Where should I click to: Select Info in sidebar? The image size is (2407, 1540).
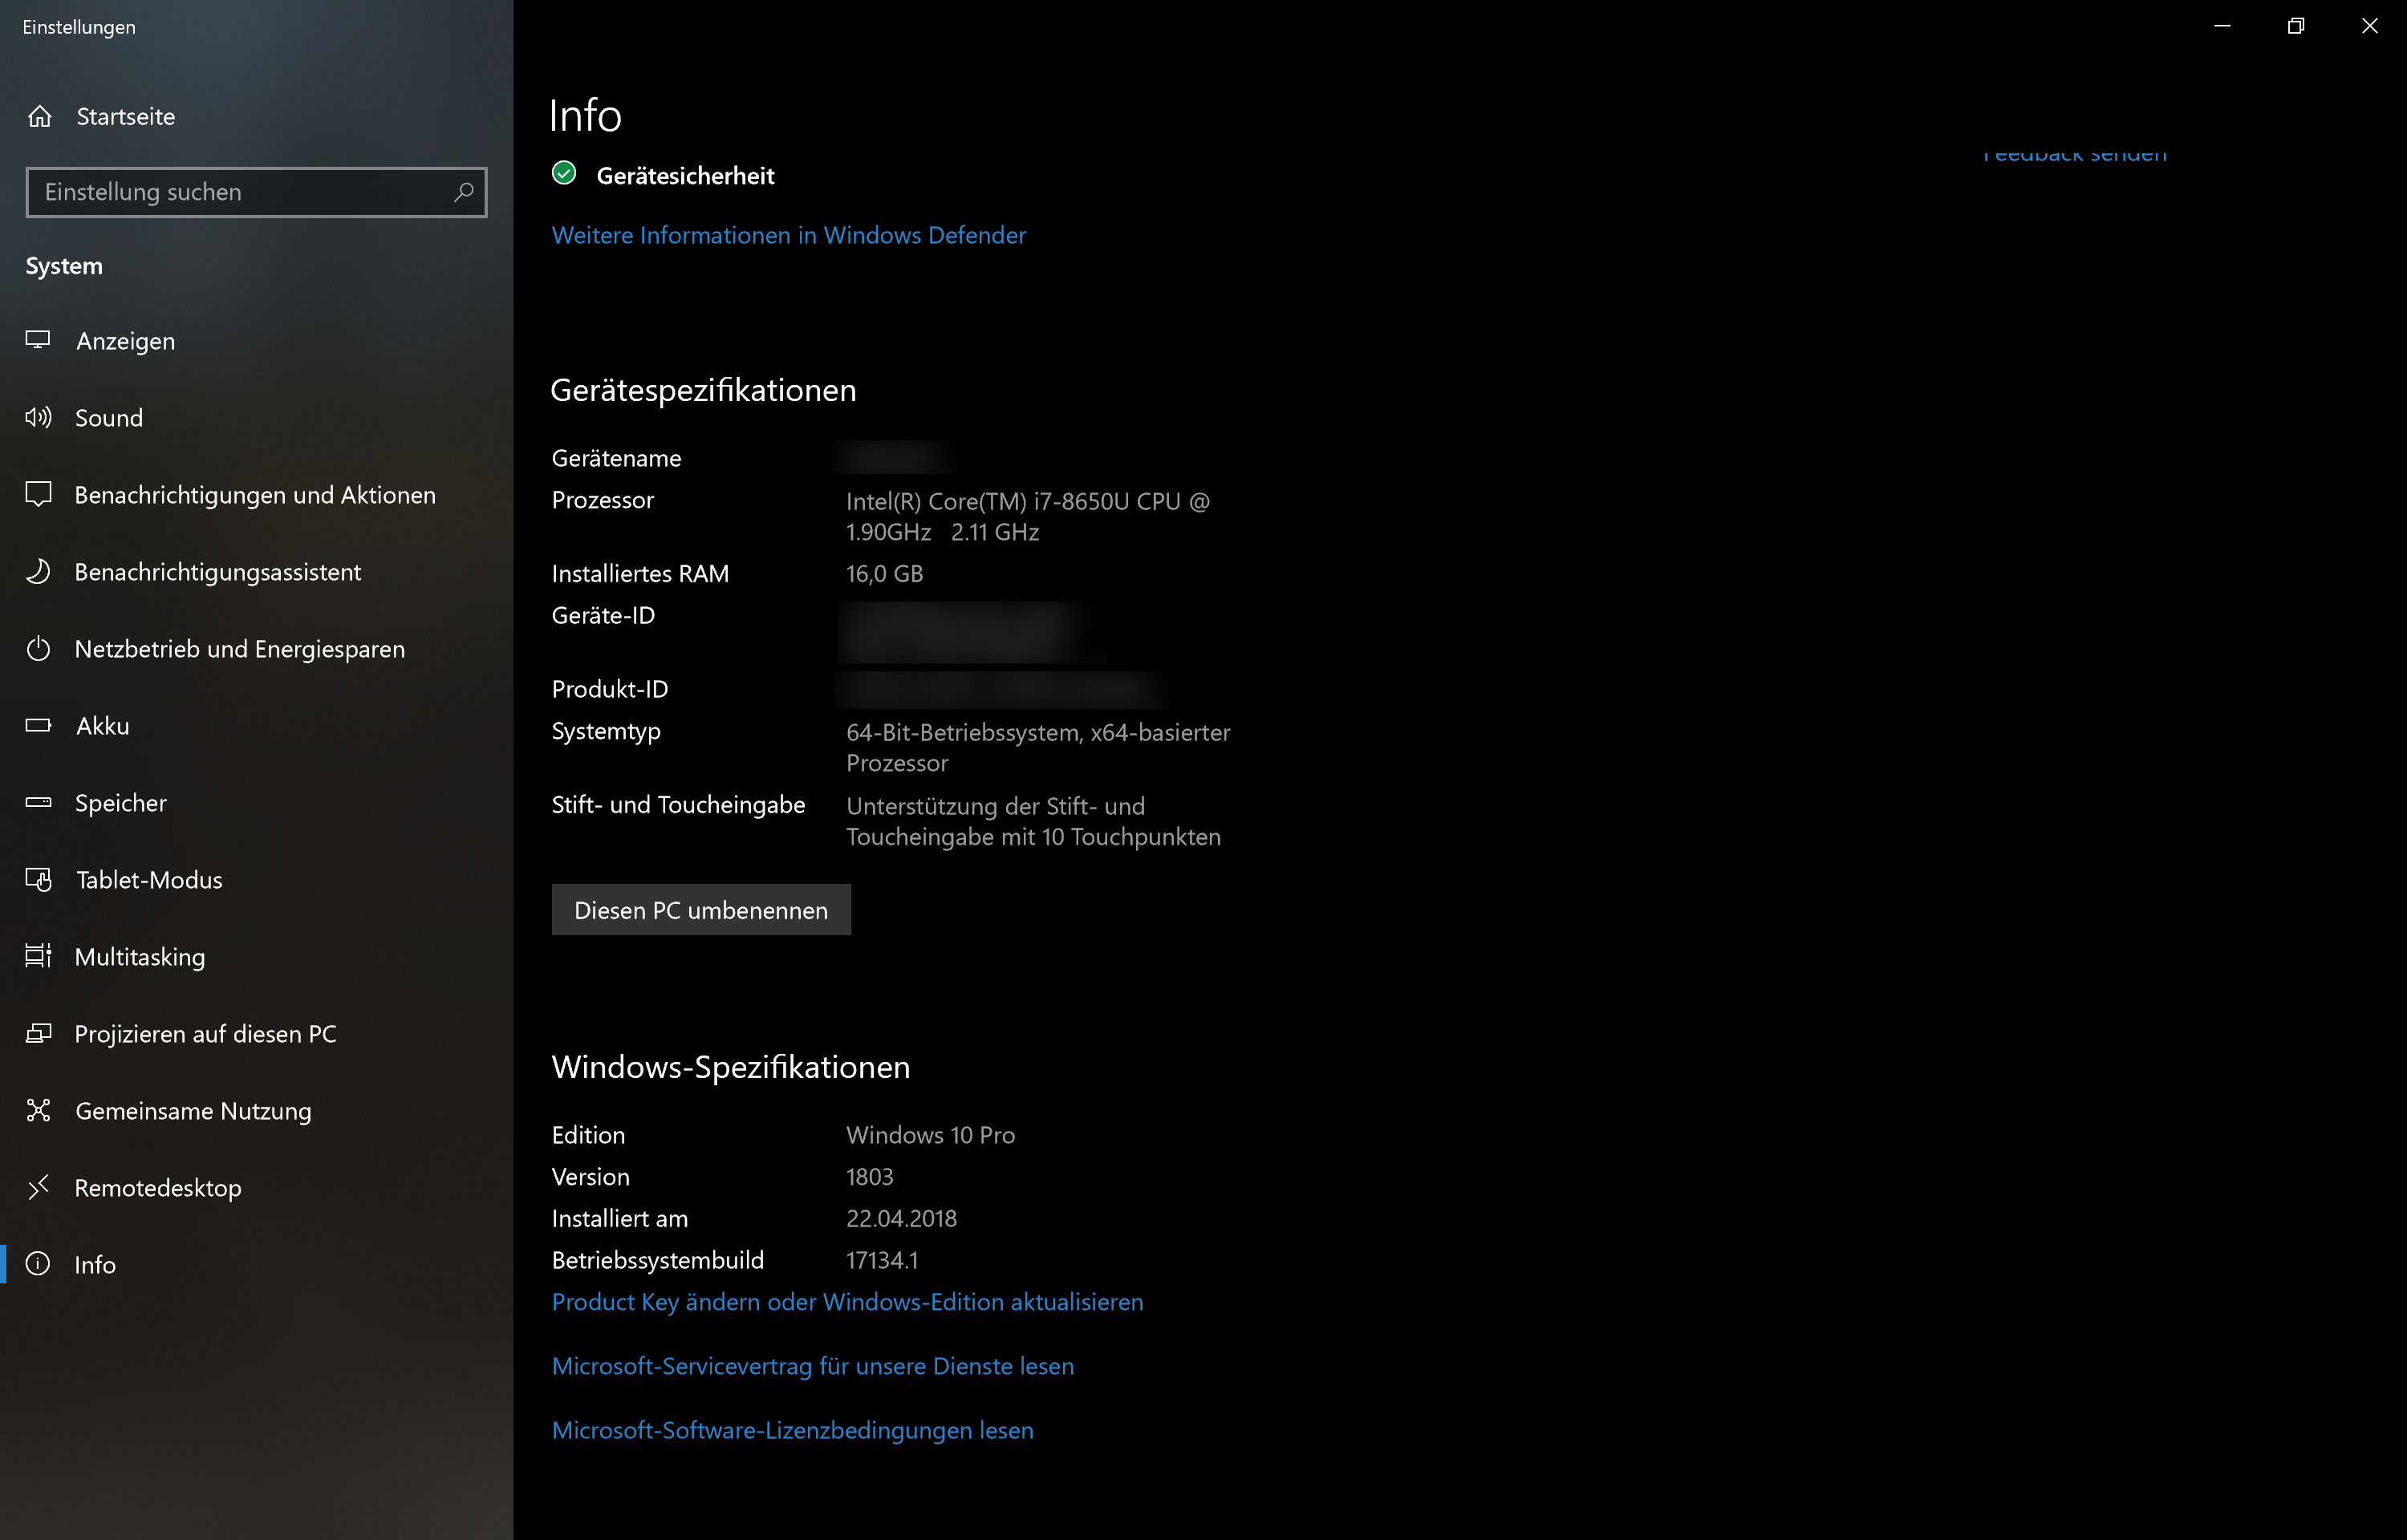click(256, 1265)
